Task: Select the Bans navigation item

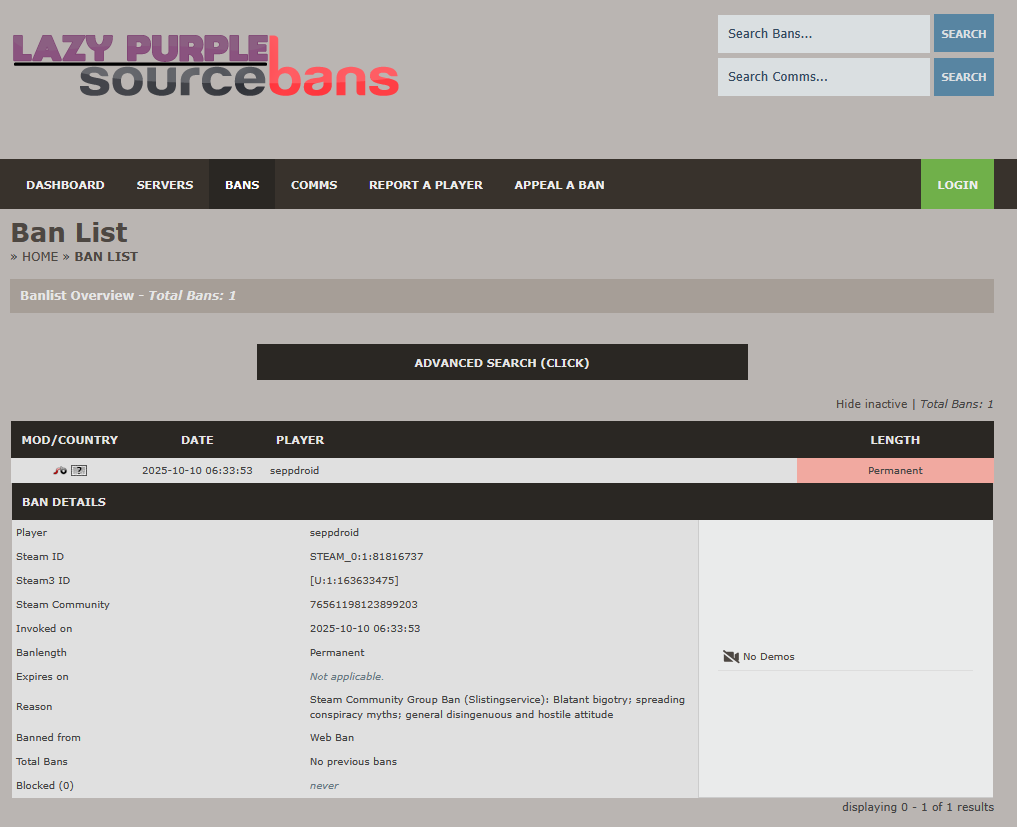Action: tap(242, 185)
